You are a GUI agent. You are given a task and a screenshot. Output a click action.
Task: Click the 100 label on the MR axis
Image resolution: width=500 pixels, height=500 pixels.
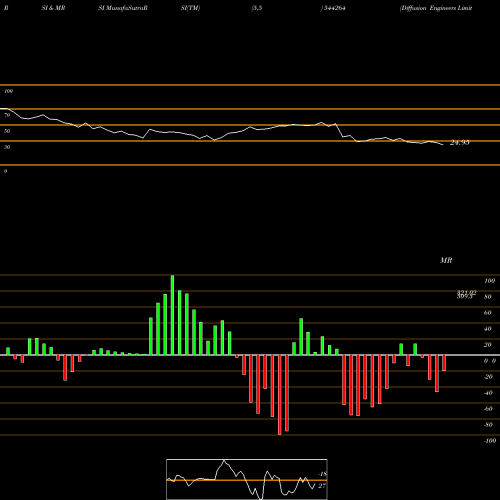[x=490, y=281]
